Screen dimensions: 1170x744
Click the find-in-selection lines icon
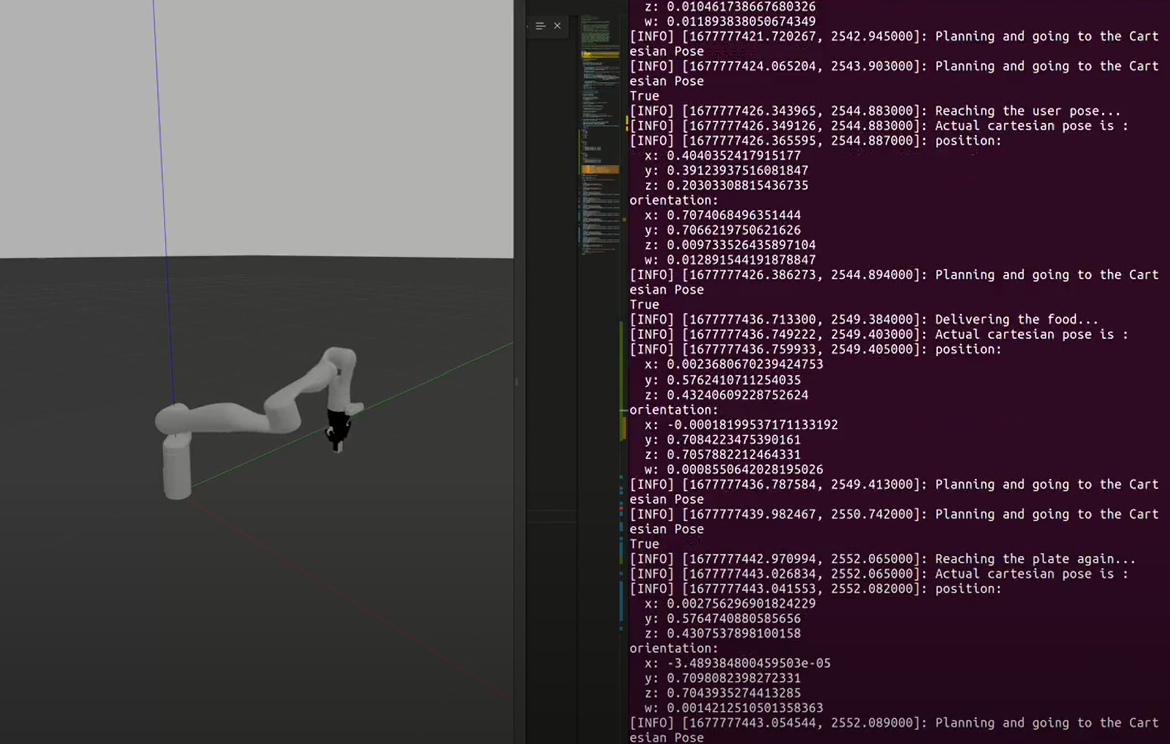[x=540, y=26]
